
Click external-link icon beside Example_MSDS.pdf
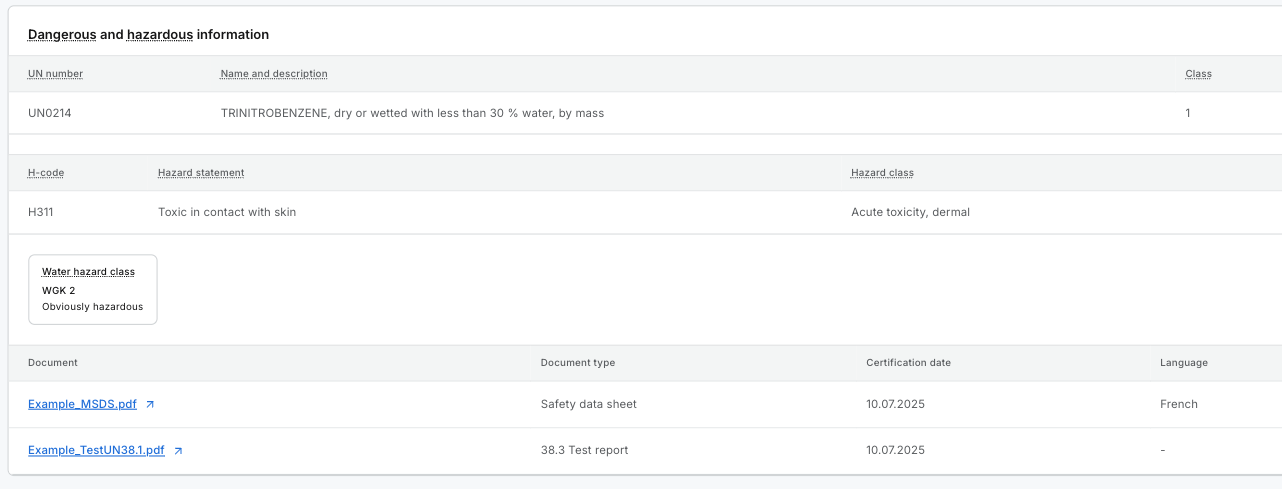point(150,405)
